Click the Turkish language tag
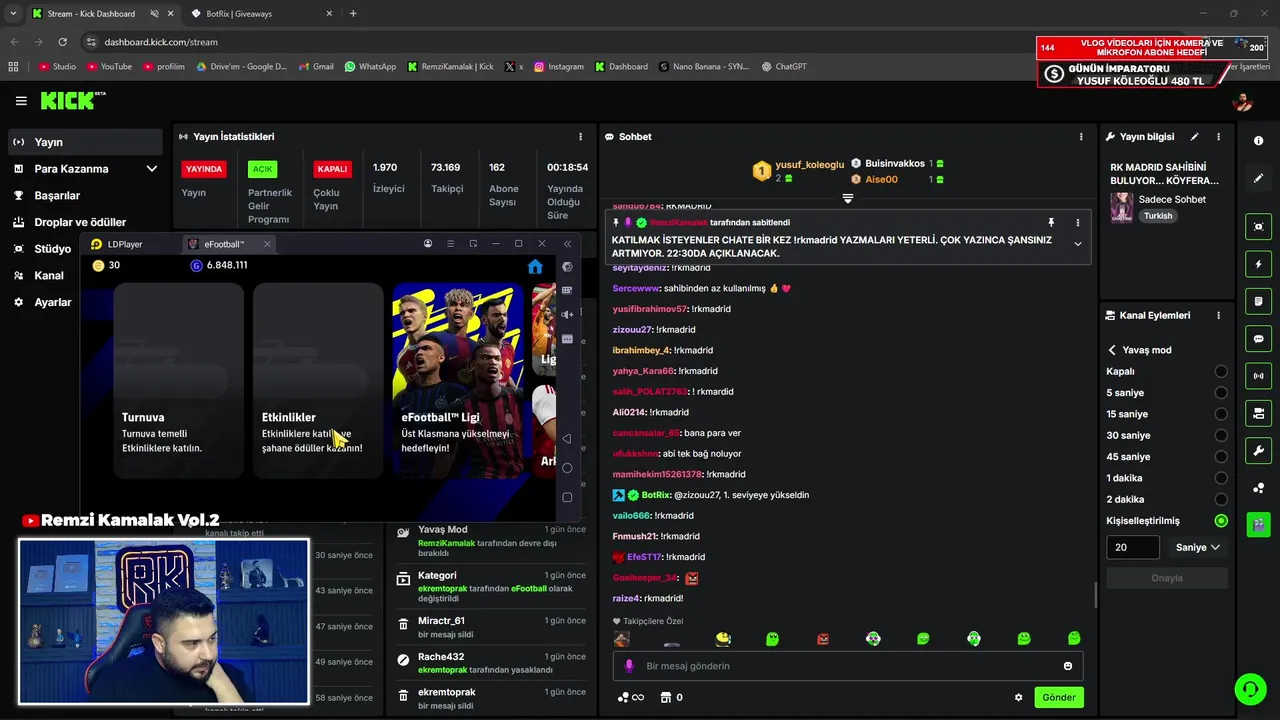Viewport: 1280px width, 720px height. pos(1158,216)
